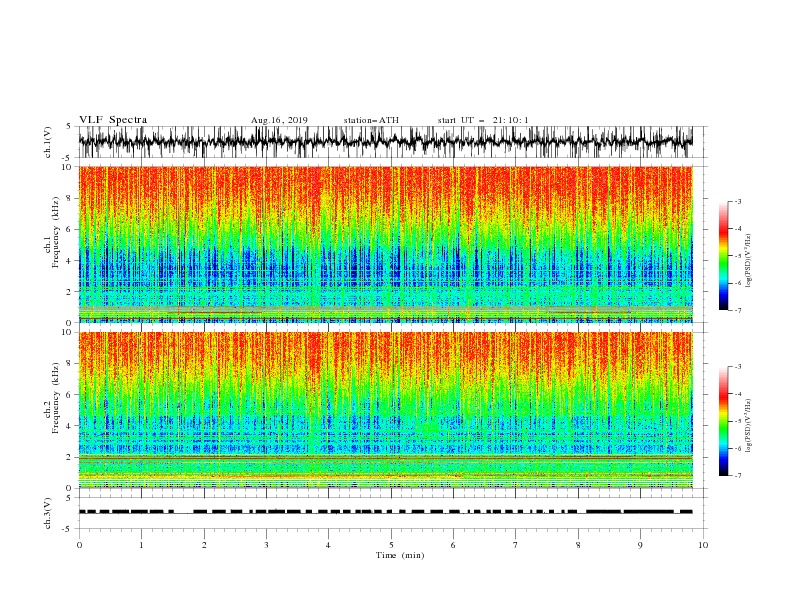Click the 'ch.1(V)' waveform axis label
792x612 pixels.
(48, 142)
